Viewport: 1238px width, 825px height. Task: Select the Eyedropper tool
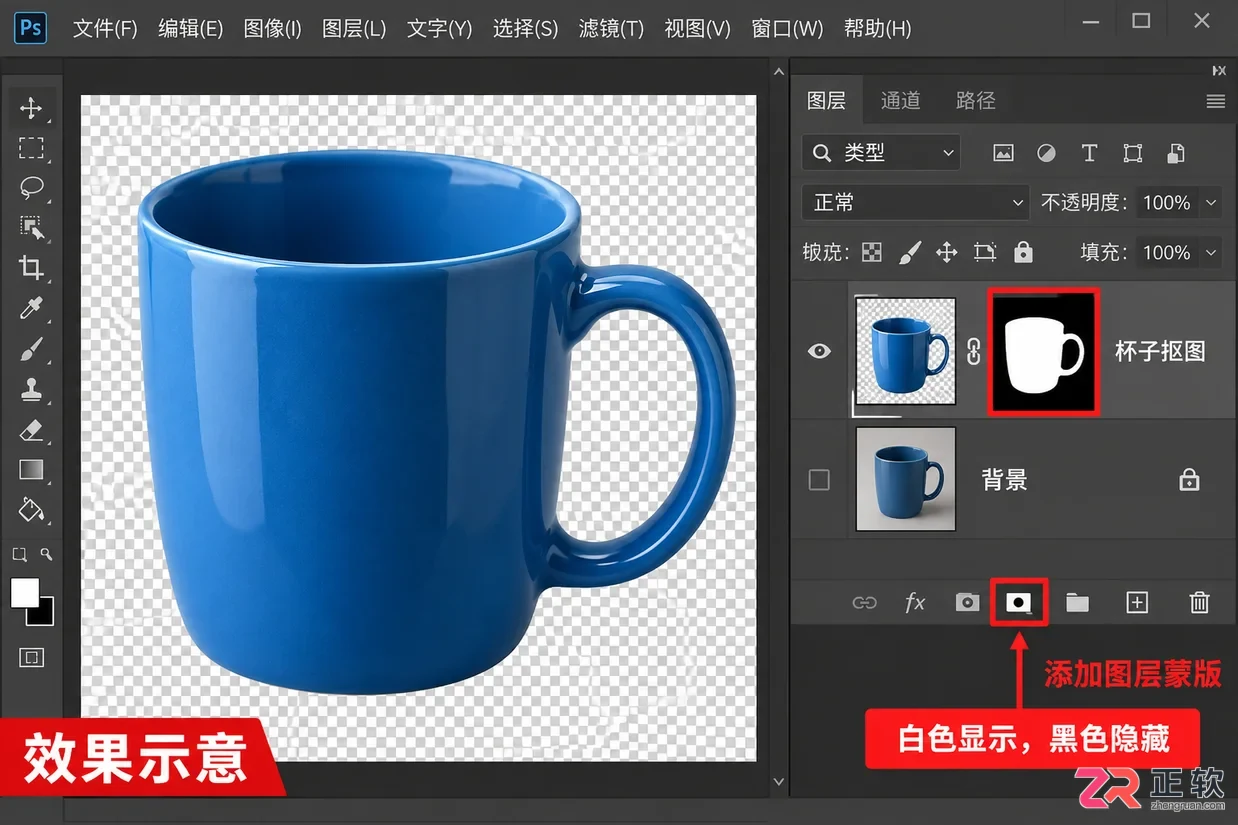tap(31, 308)
